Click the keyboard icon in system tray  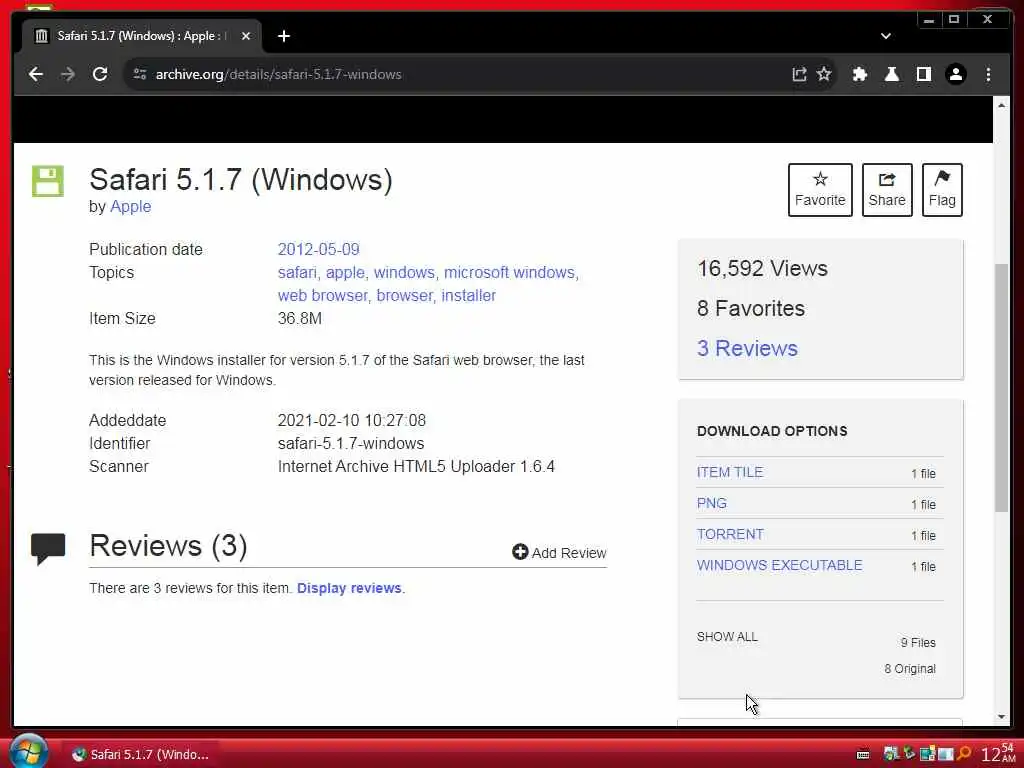[863, 755]
